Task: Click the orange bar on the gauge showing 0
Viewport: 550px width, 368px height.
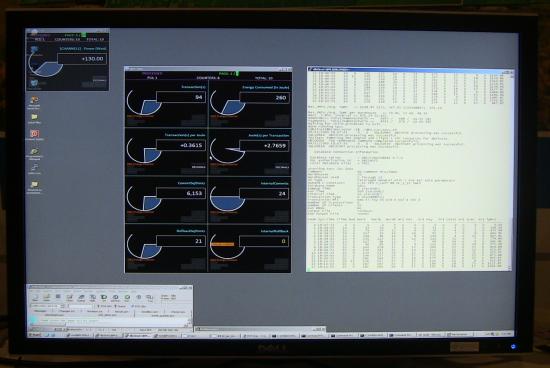Action: point(222,244)
